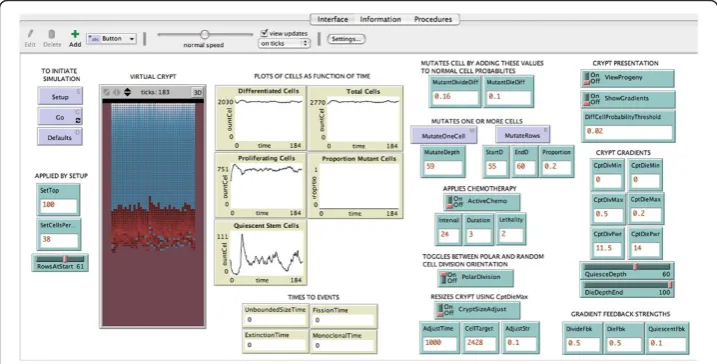Image resolution: width=717 pixels, height=364 pixels.
Task: Switch to the Information tab
Action: click(380, 19)
